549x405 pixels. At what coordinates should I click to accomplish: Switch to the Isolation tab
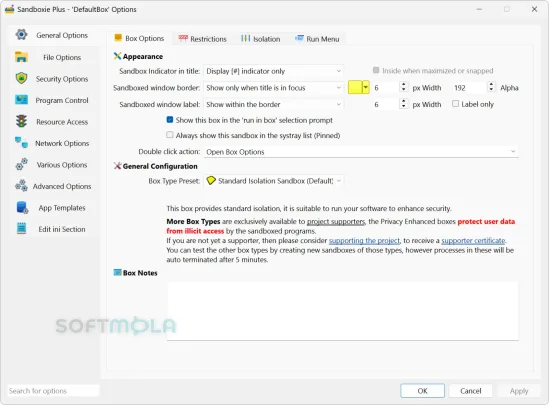[x=260, y=39]
